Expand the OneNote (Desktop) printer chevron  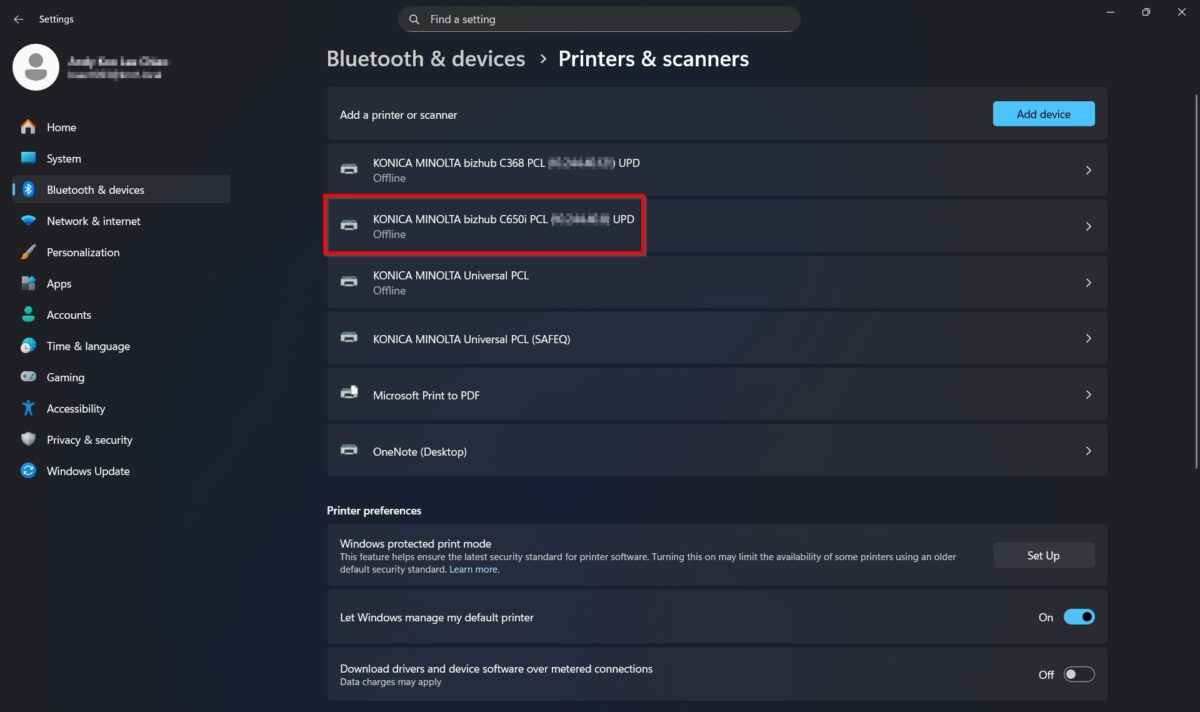(x=1088, y=451)
